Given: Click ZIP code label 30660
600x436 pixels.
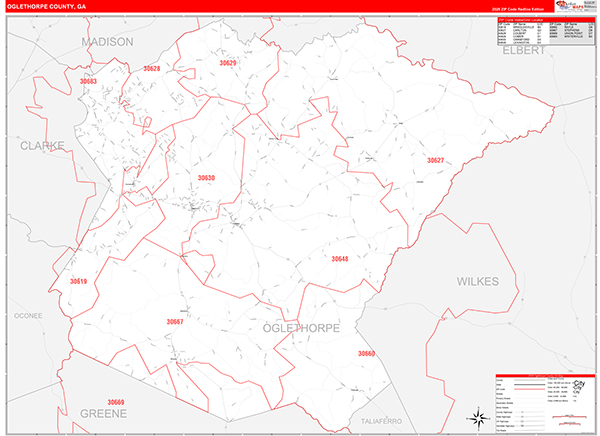Looking at the screenshot, I should click(x=366, y=353).
